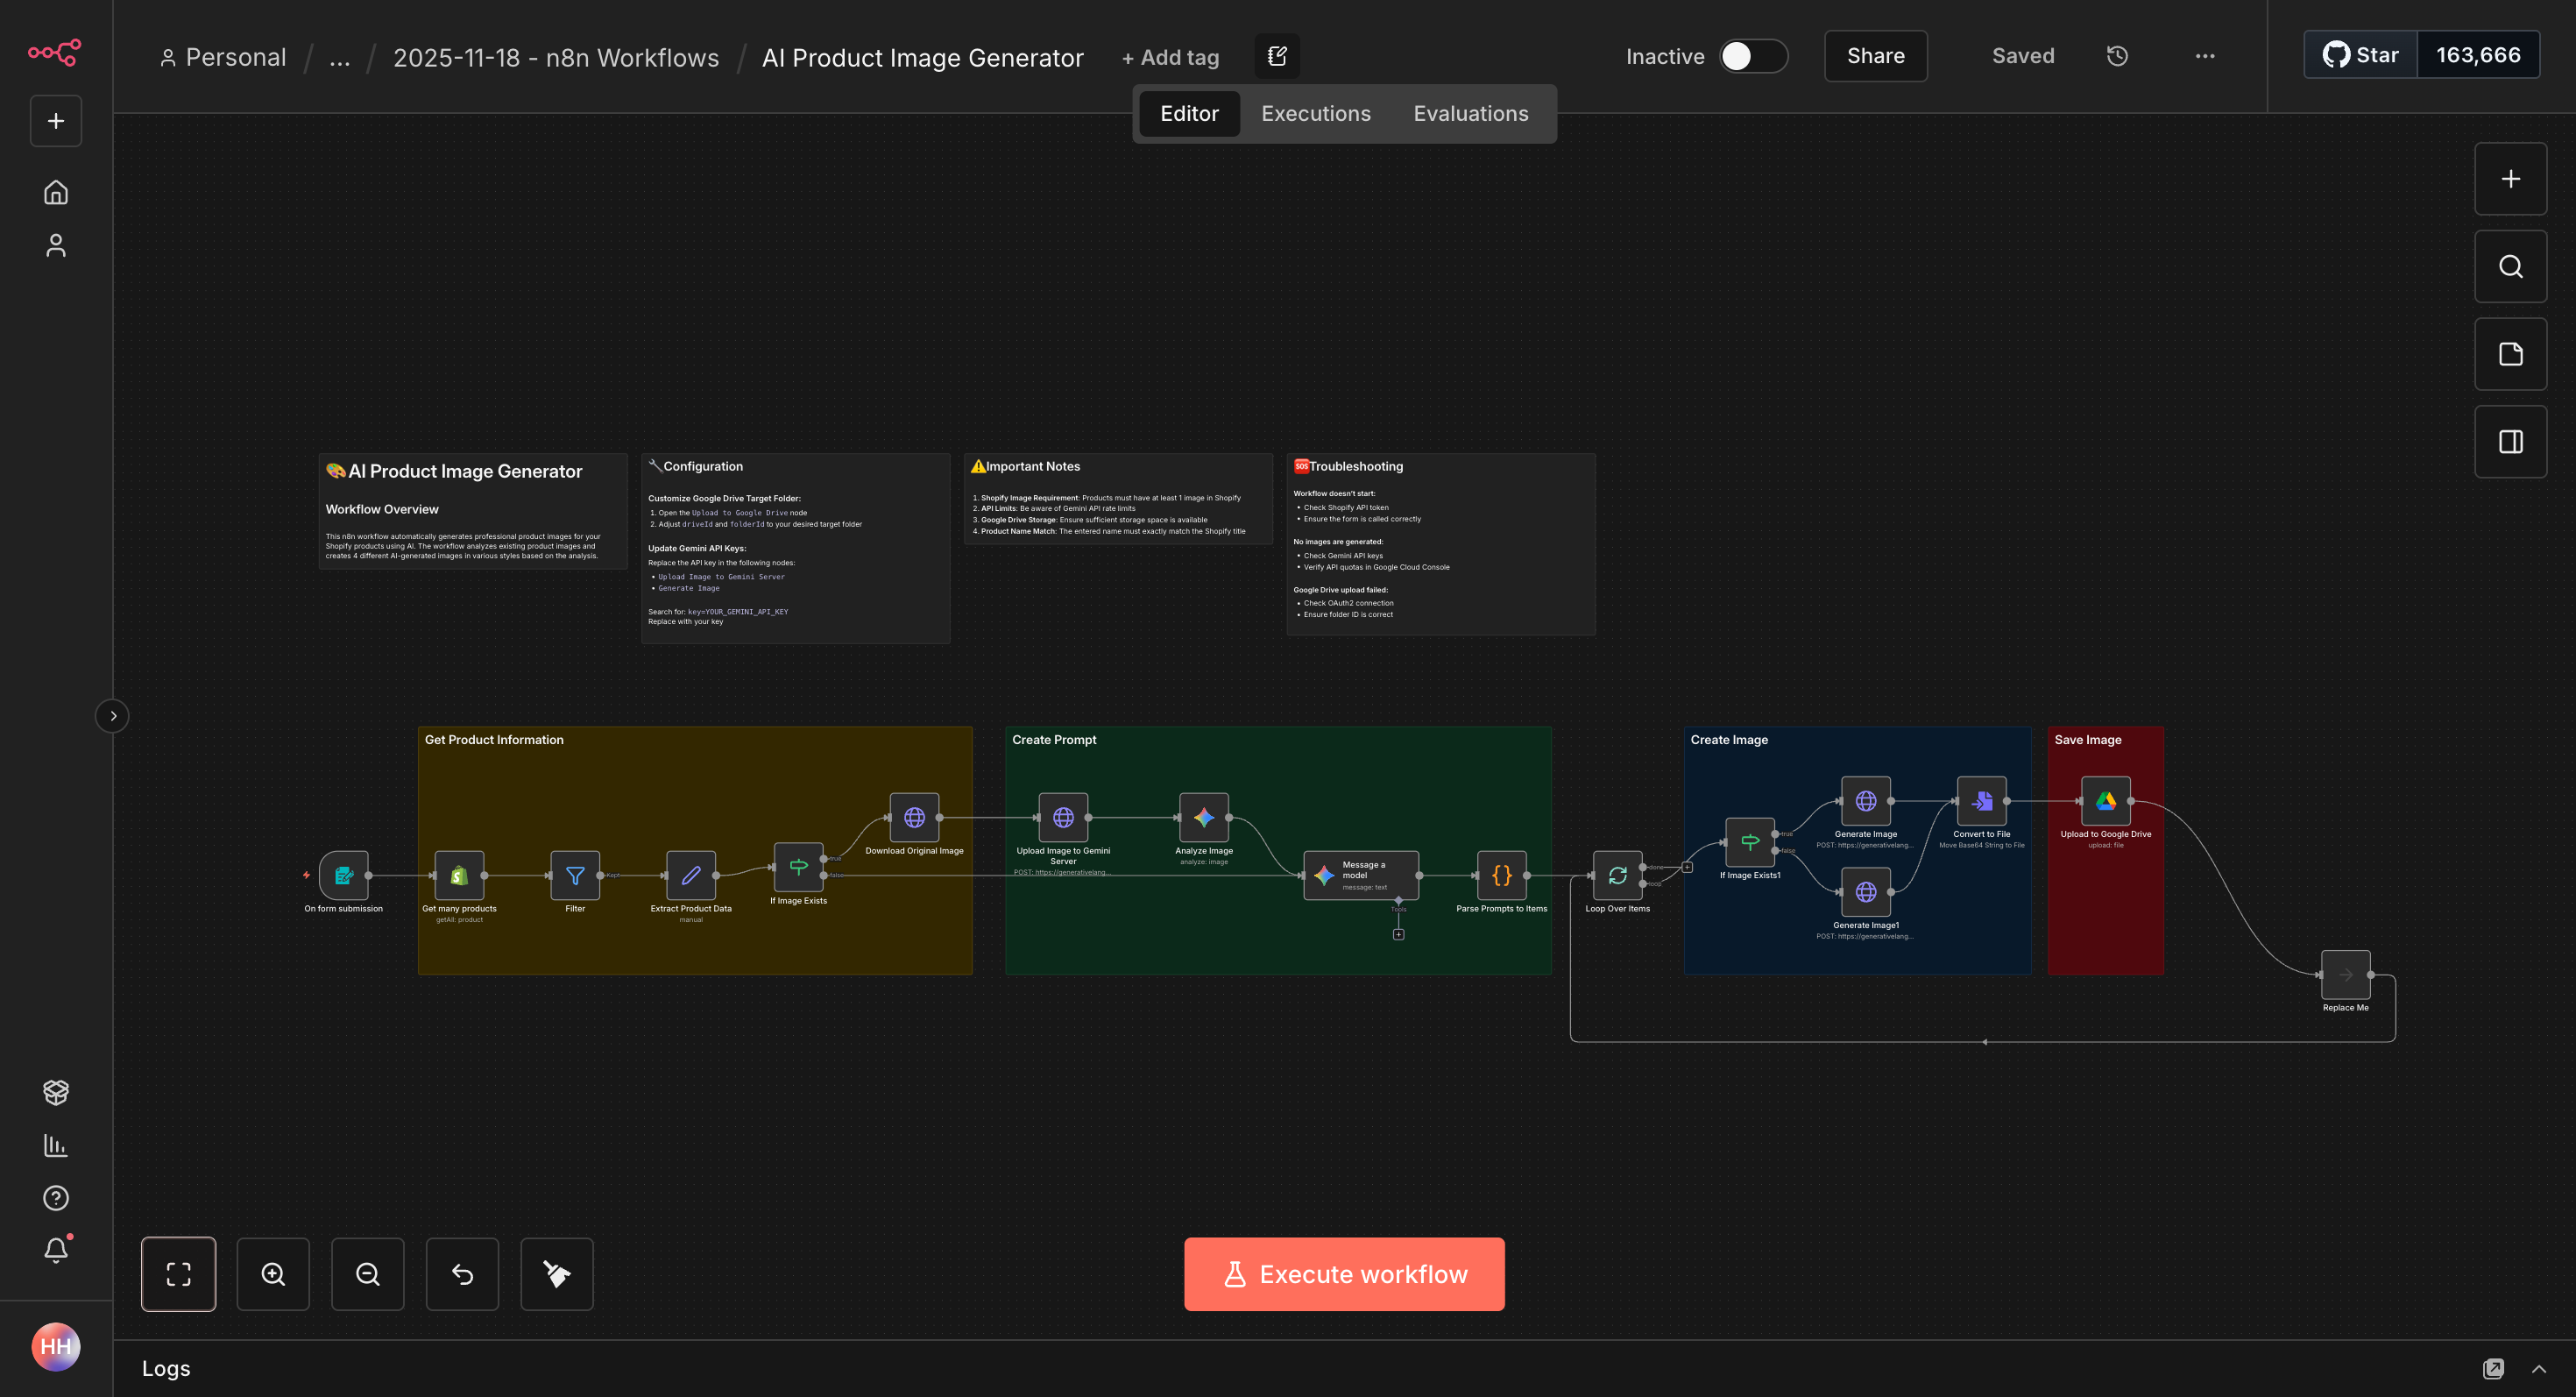Click the tidy up workflow broom icon
2576x1397 pixels.
point(557,1274)
